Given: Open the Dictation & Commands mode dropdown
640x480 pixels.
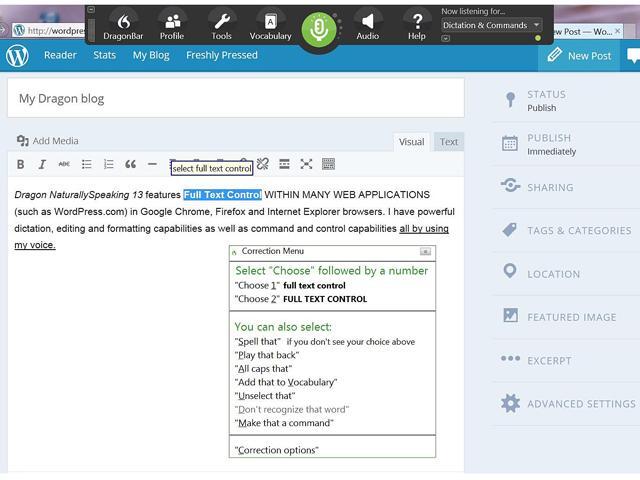Looking at the screenshot, I should coord(491,25).
